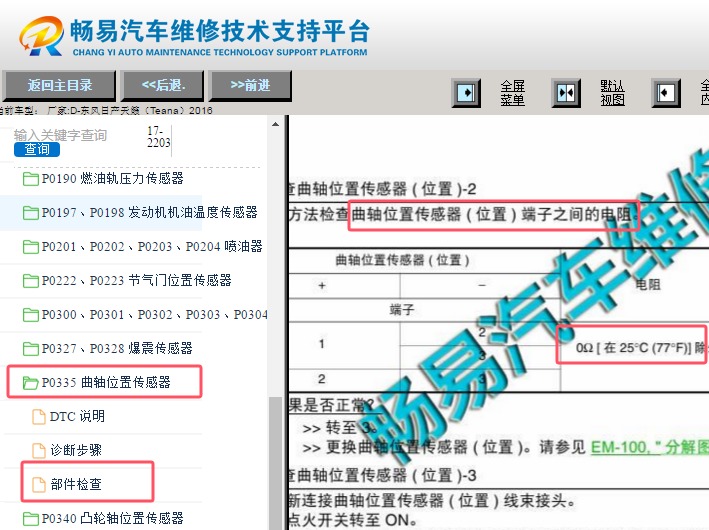Click the 电阻 column header

click(x=648, y=284)
